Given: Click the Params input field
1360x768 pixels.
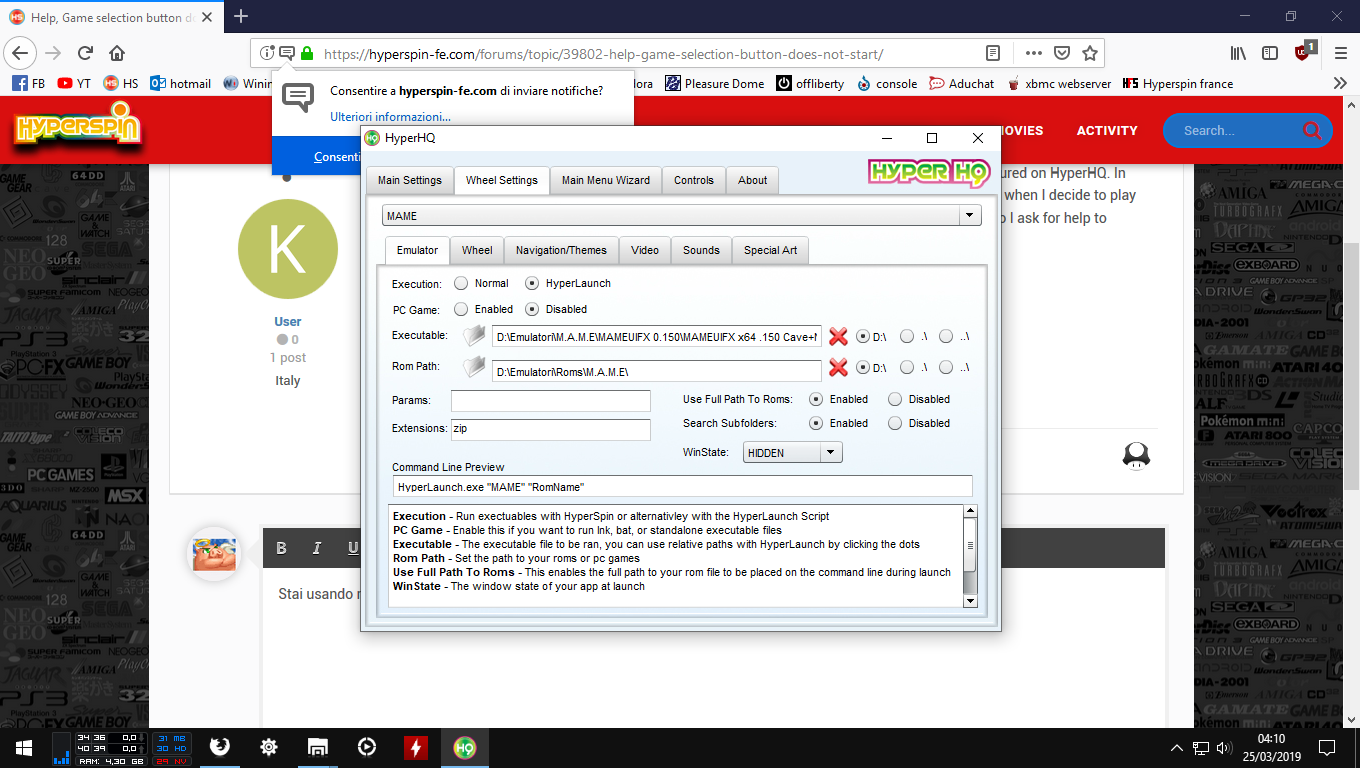Looking at the screenshot, I should [550, 401].
